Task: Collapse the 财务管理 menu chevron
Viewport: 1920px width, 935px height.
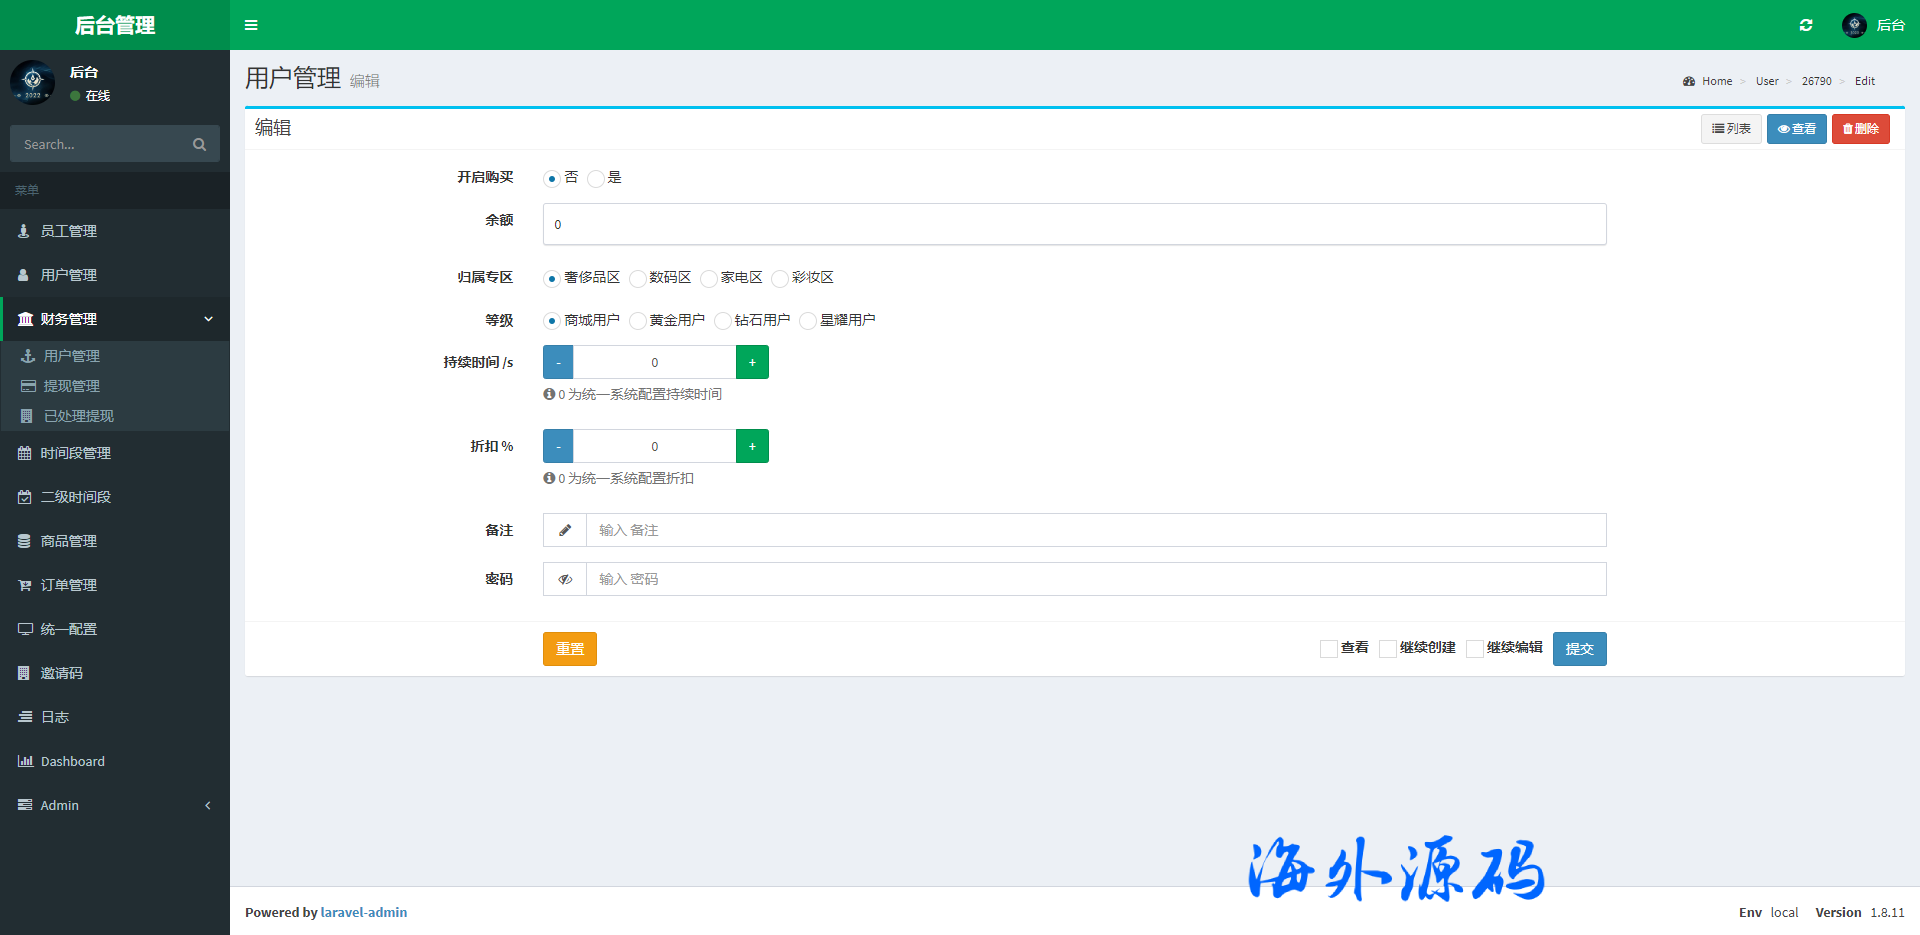Action: click(208, 319)
